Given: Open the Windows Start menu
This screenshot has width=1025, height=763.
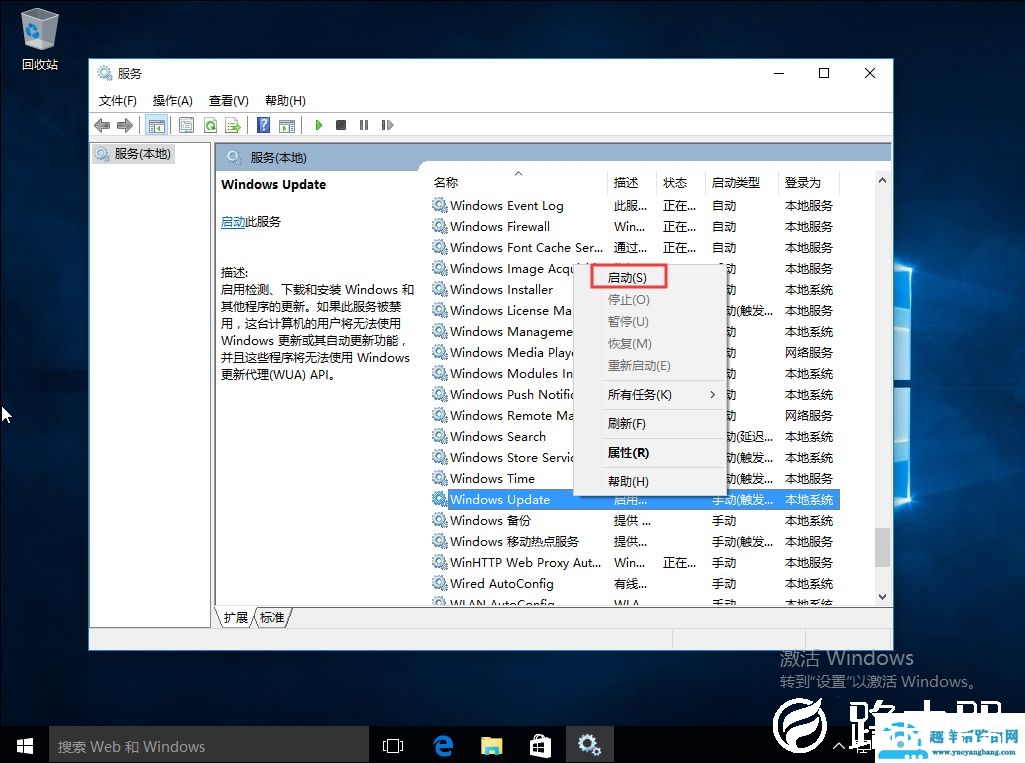Looking at the screenshot, I should 24,746.
